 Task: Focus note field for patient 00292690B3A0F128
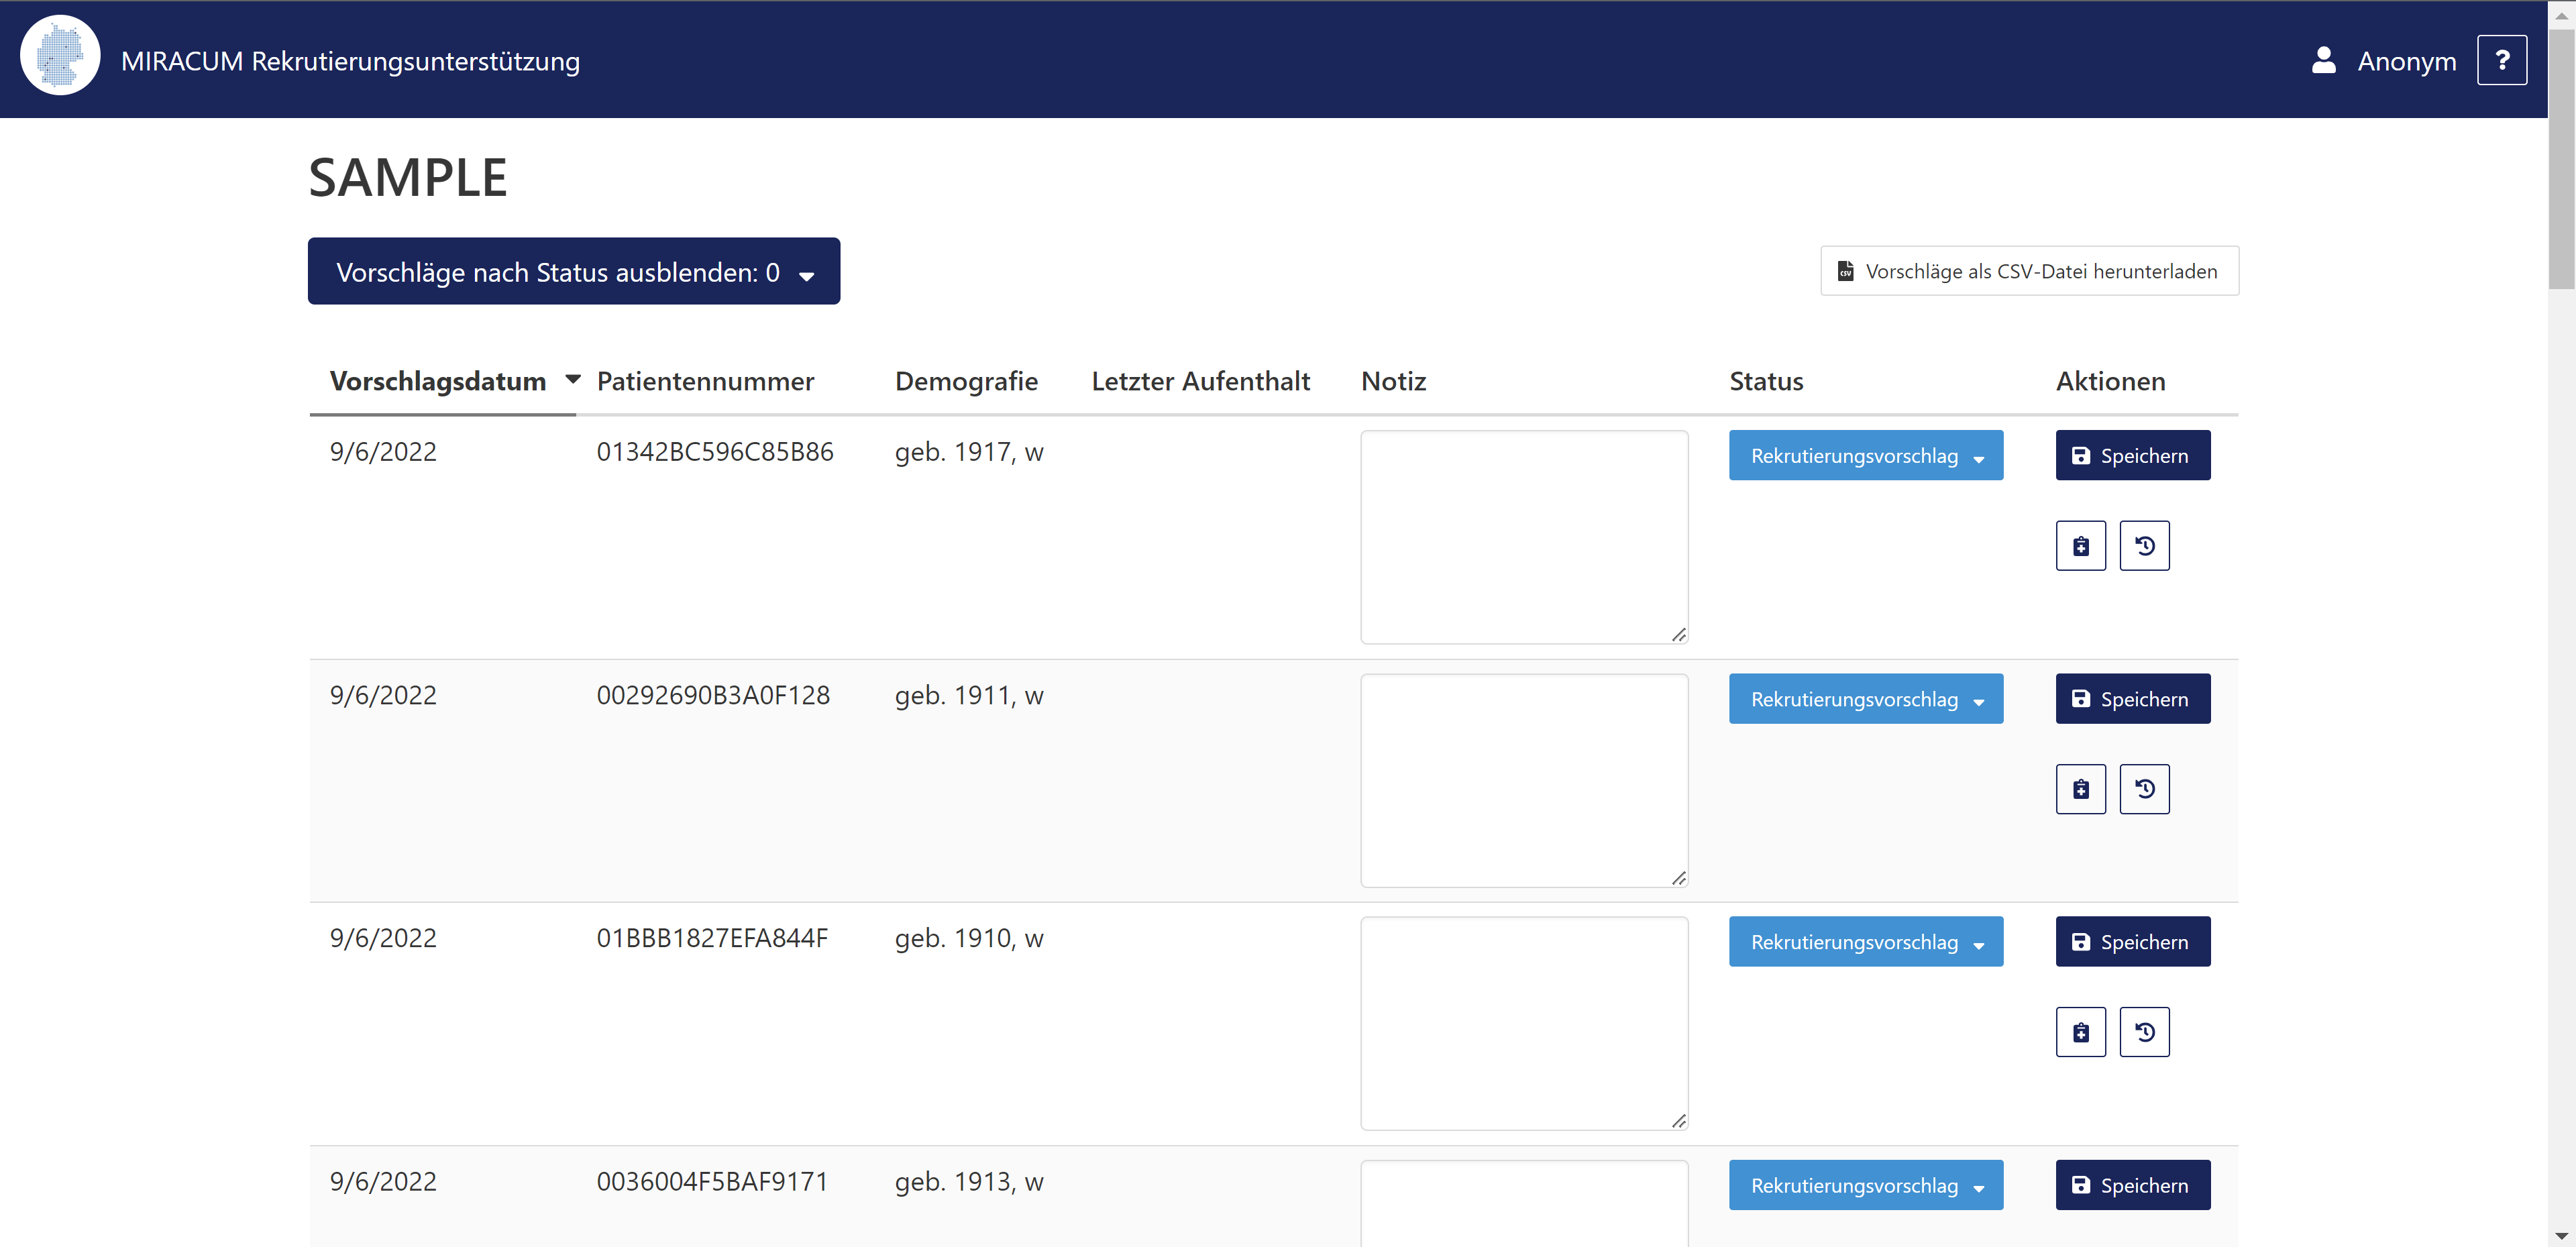coord(1524,780)
